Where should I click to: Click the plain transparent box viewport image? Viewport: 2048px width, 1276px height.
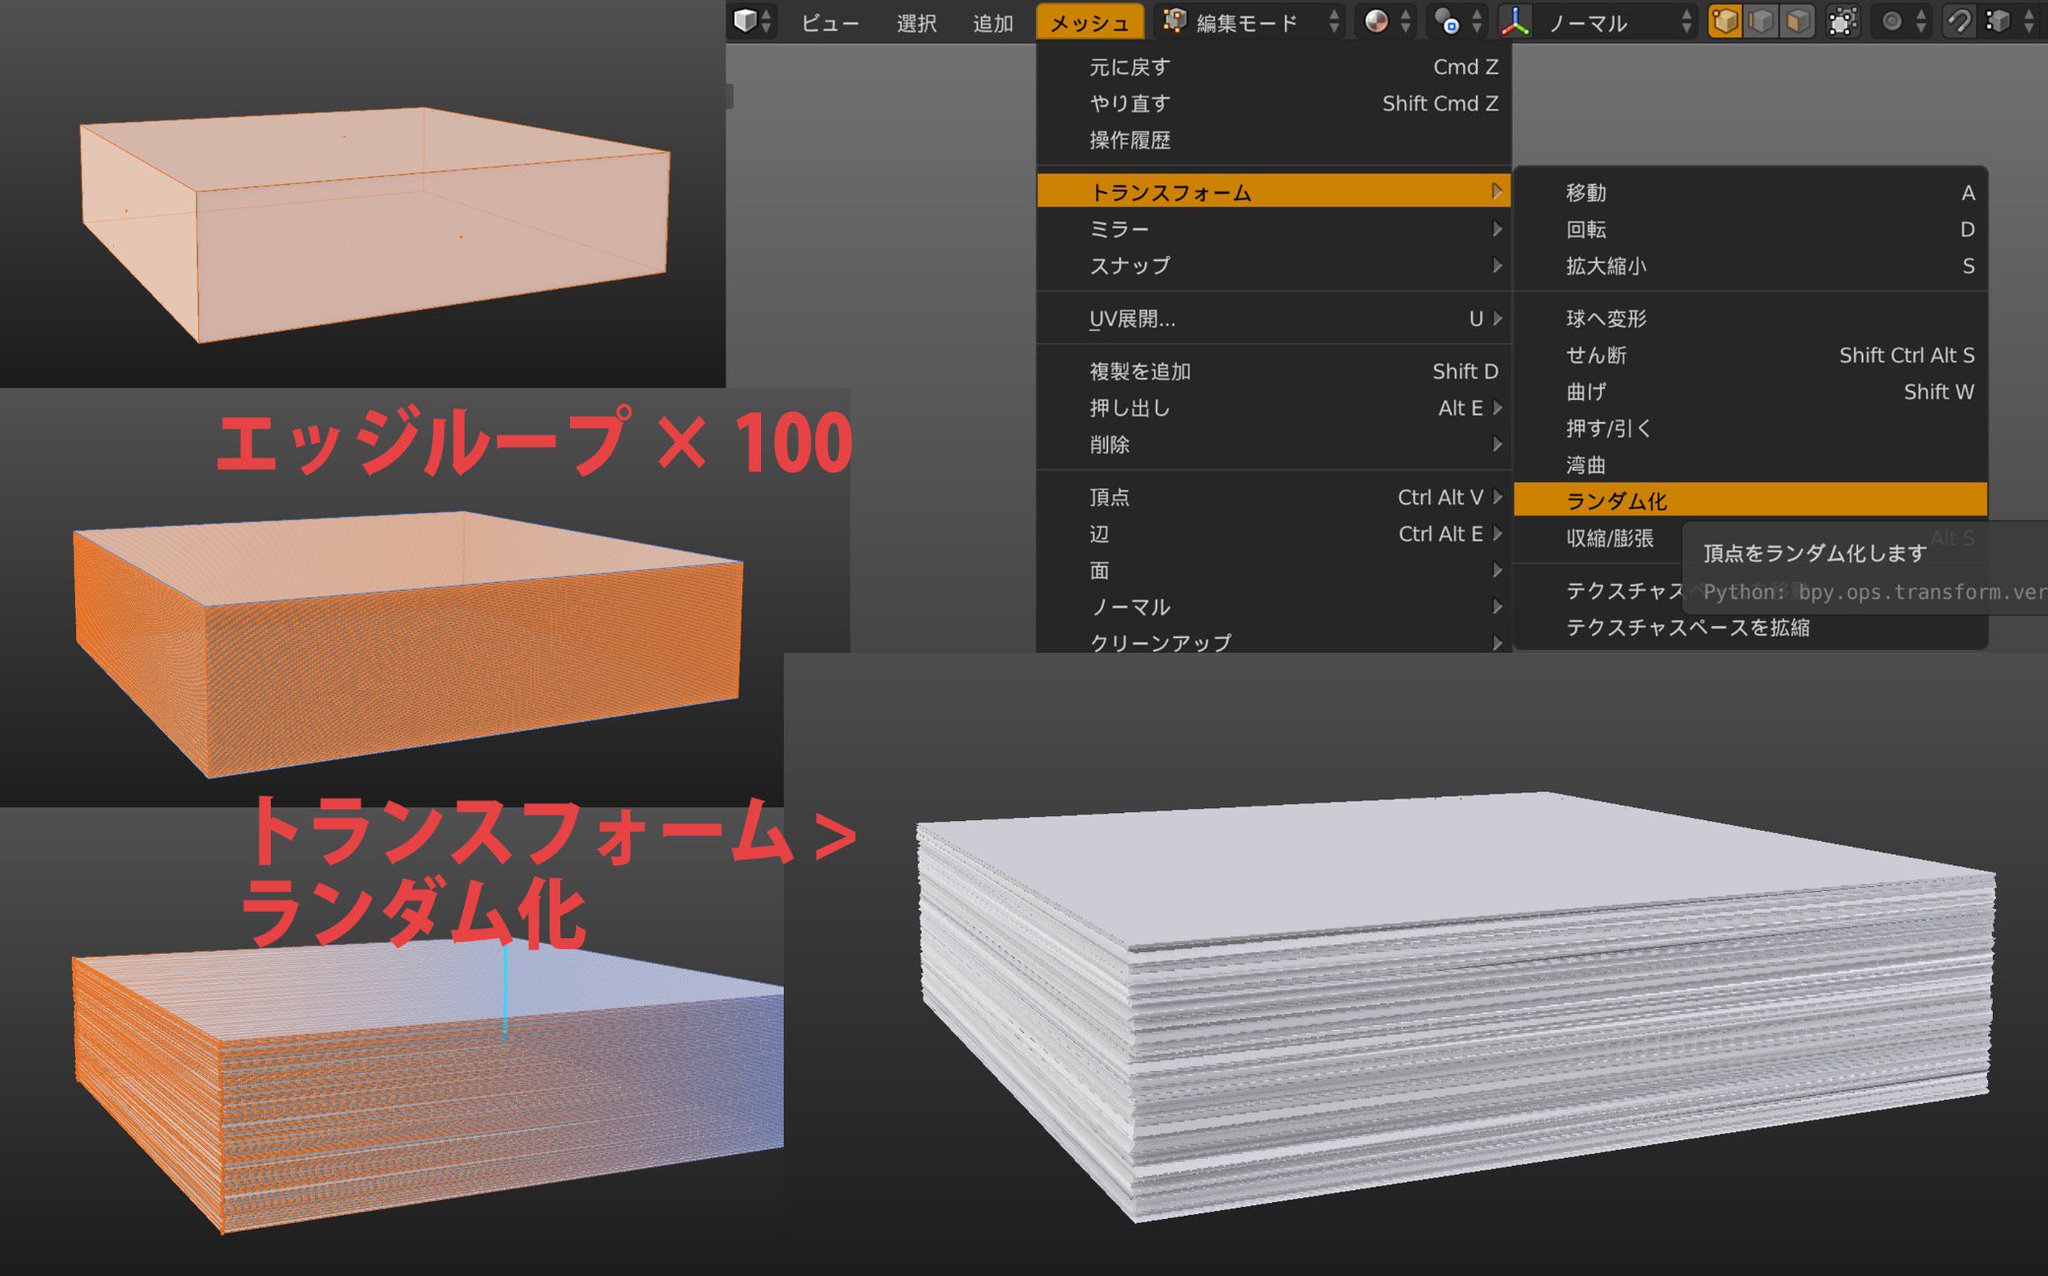tap(362, 194)
